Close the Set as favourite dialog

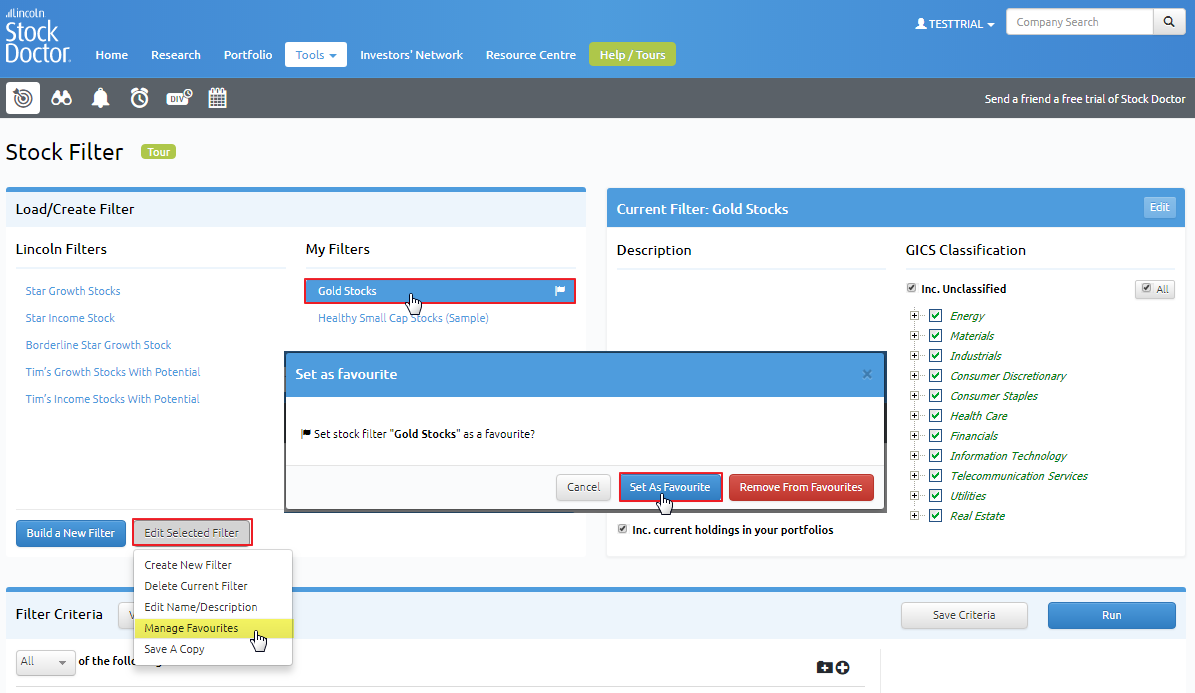pos(867,374)
